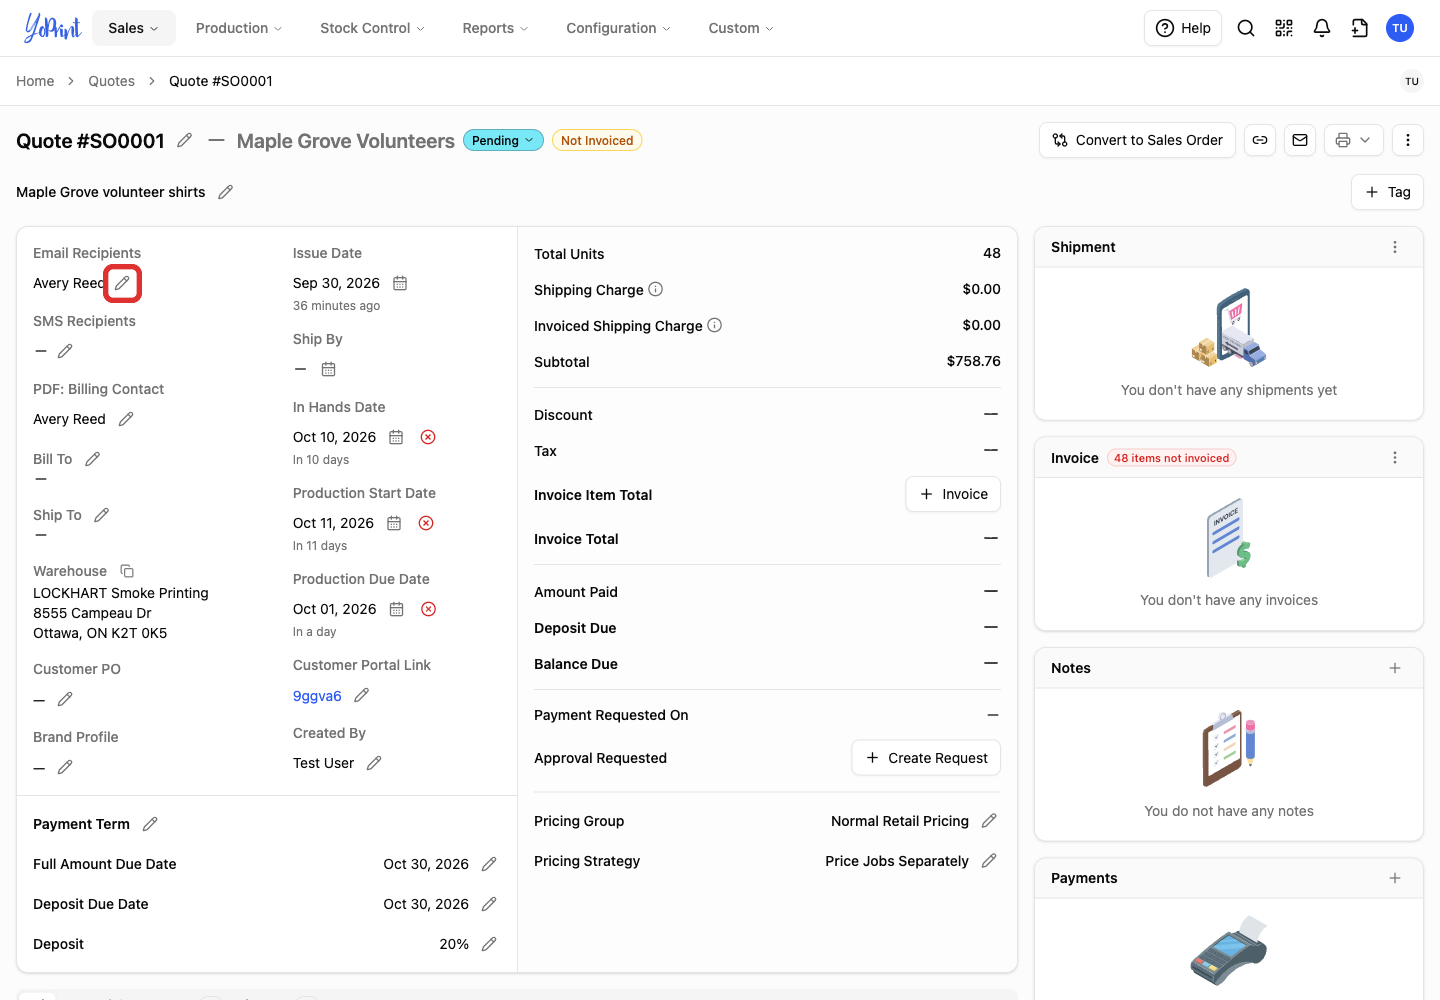Open calendar for Ship By date
Viewport: 1440px width, 1000px height.
coord(328,369)
